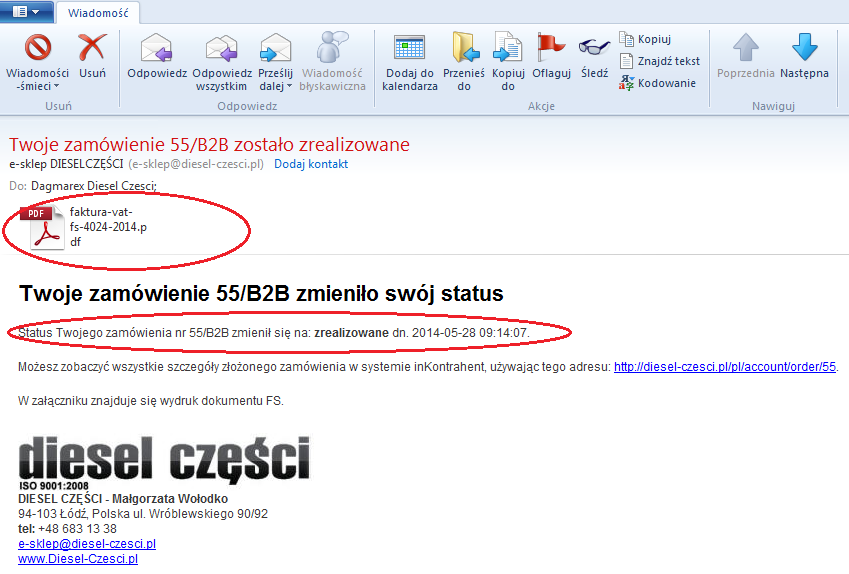Select the Wiadomość ribbon tab
Image resolution: width=849 pixels, height=574 pixels.
coord(98,13)
